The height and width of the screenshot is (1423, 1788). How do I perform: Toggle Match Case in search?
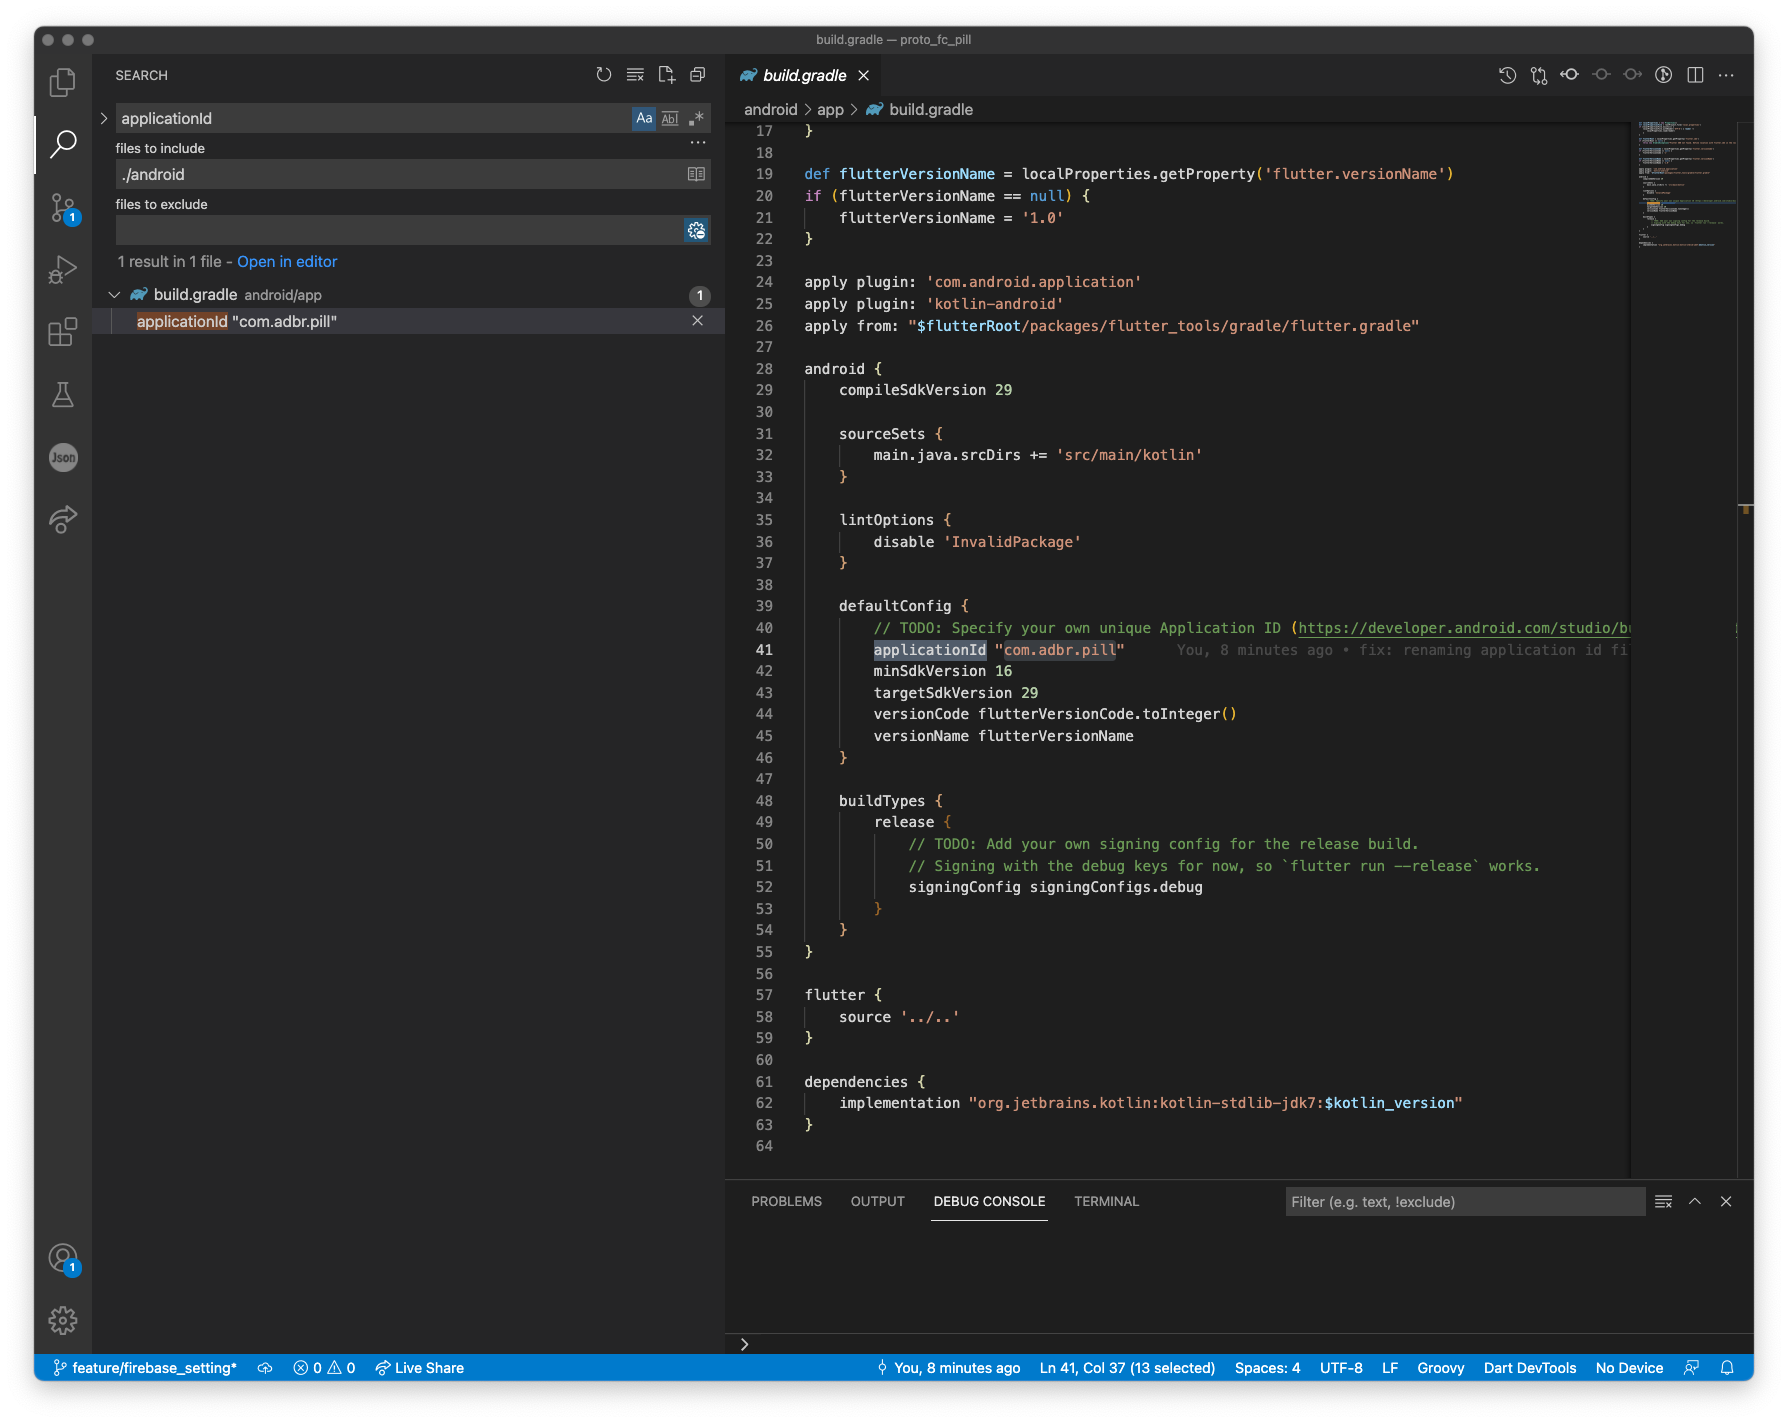644,118
